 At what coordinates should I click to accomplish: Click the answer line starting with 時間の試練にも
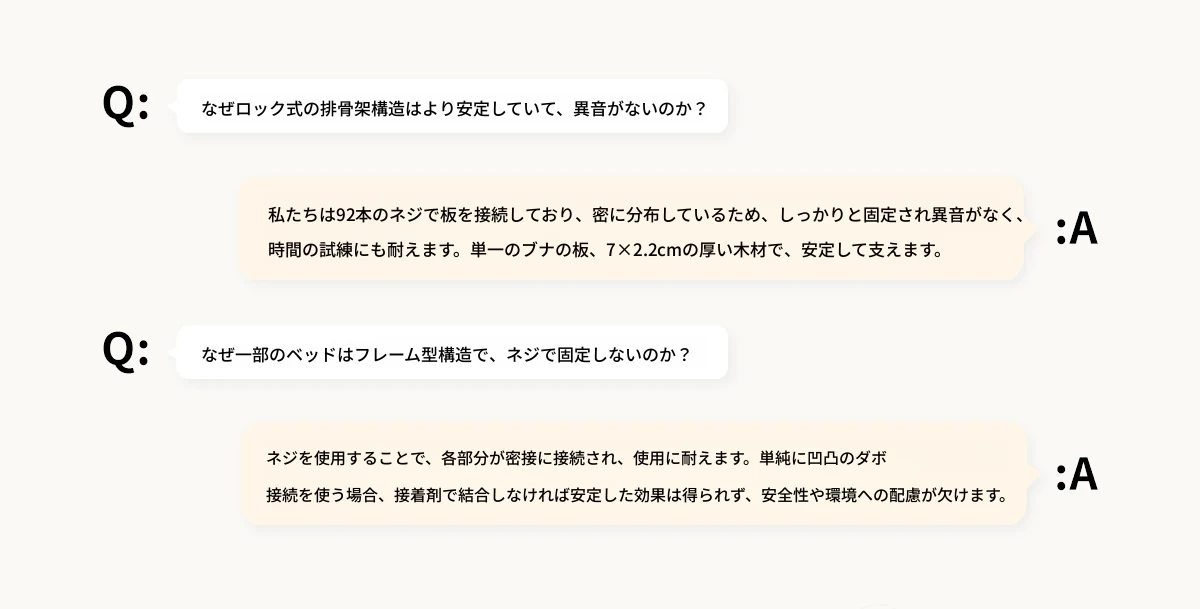point(606,250)
